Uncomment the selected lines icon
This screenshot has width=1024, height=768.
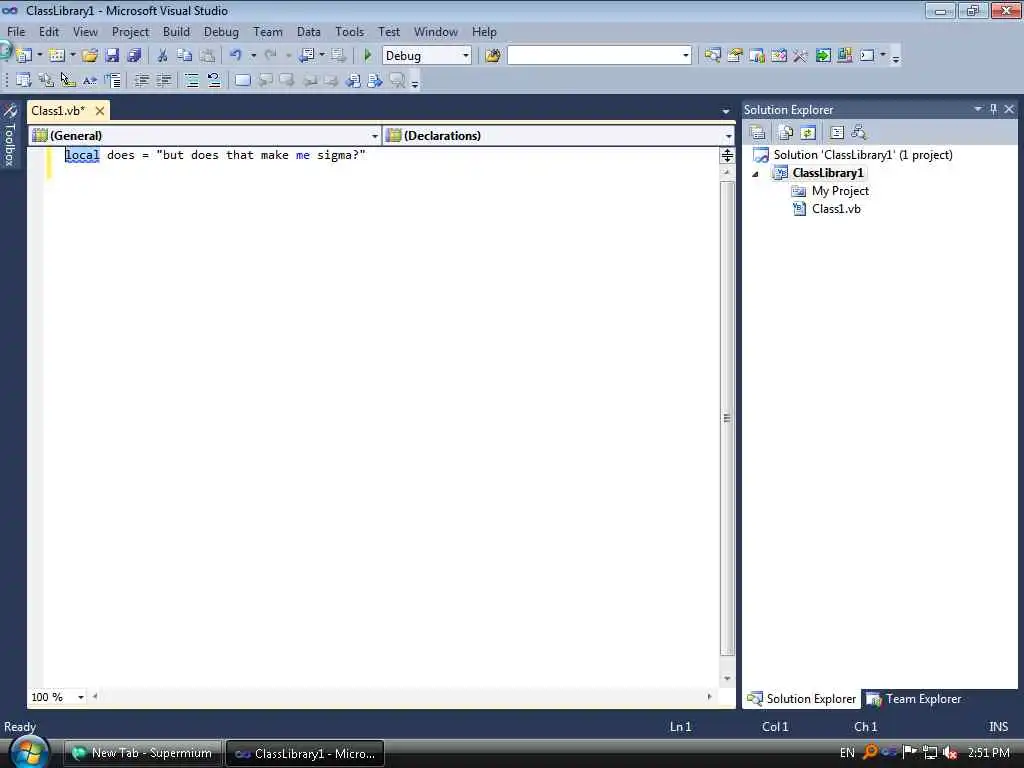click(214, 80)
